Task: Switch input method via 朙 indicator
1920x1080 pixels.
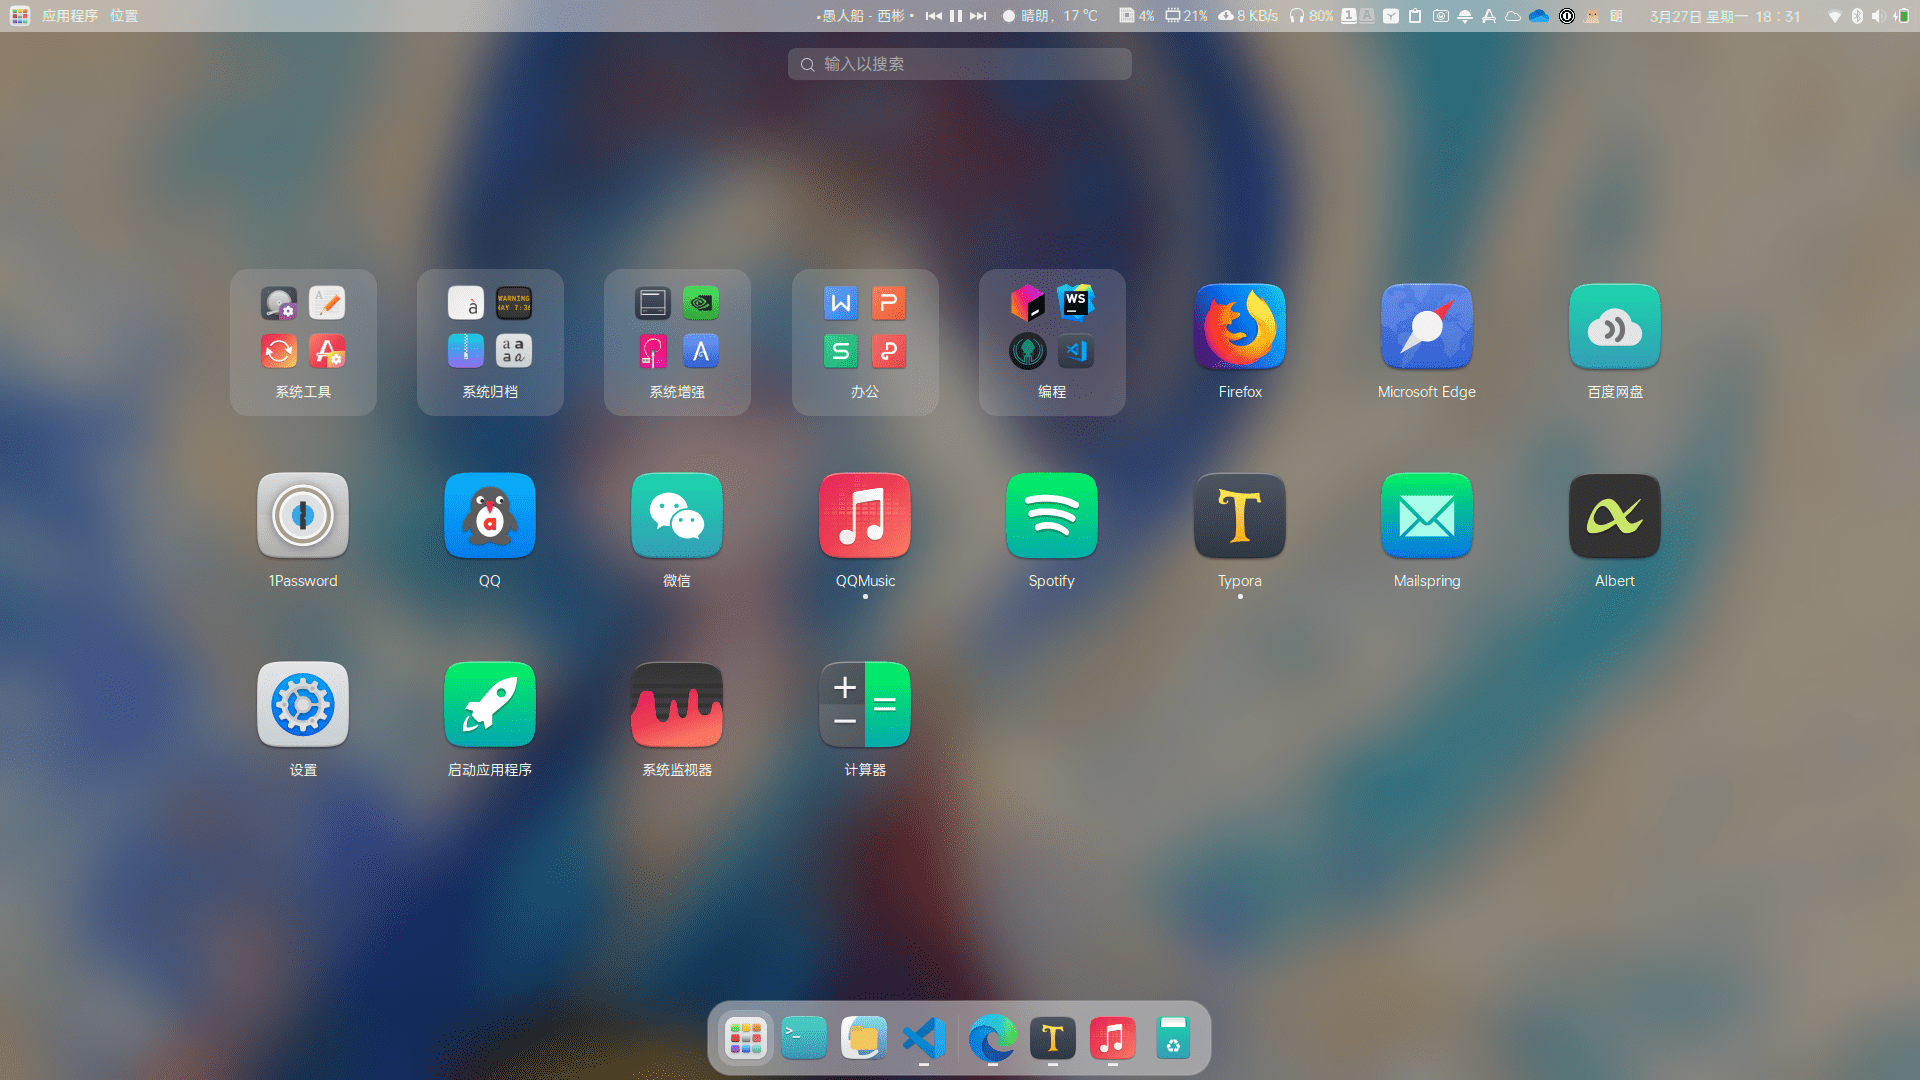Action: [1616, 16]
